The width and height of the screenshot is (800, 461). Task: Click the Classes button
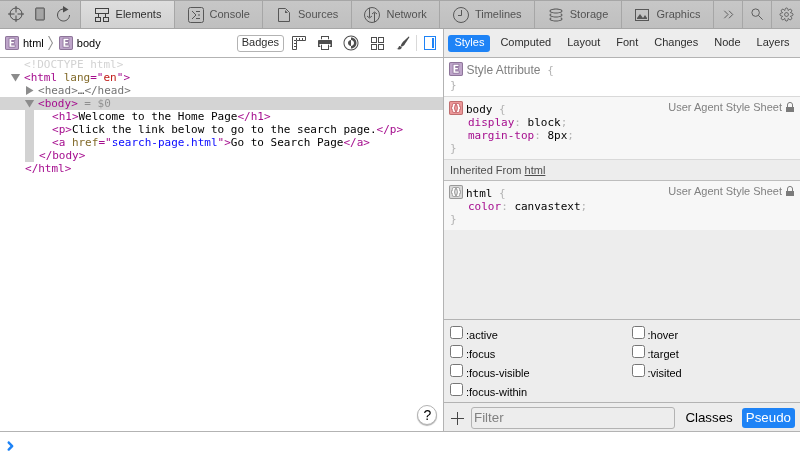pyautogui.click(x=708, y=418)
